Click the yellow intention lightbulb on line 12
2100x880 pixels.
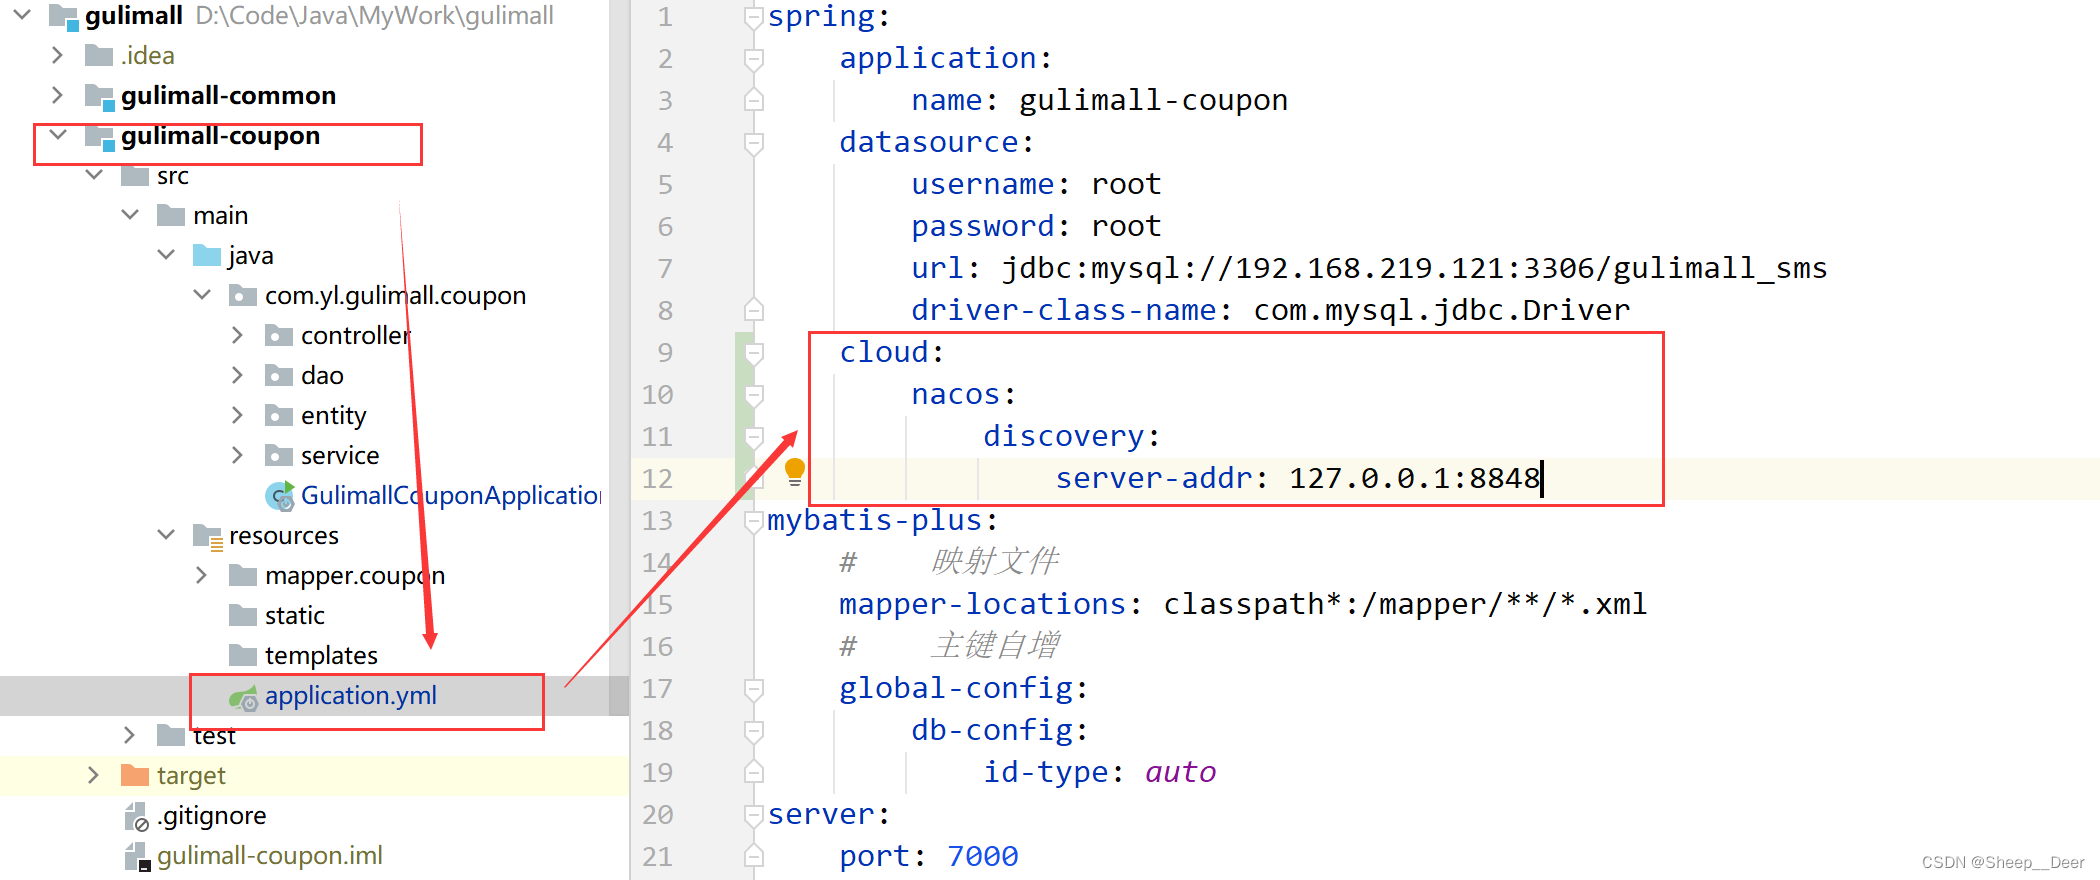795,471
